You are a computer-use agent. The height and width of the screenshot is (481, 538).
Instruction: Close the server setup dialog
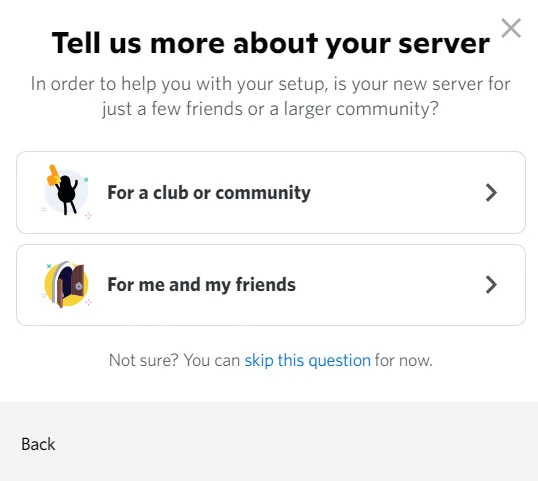click(511, 28)
